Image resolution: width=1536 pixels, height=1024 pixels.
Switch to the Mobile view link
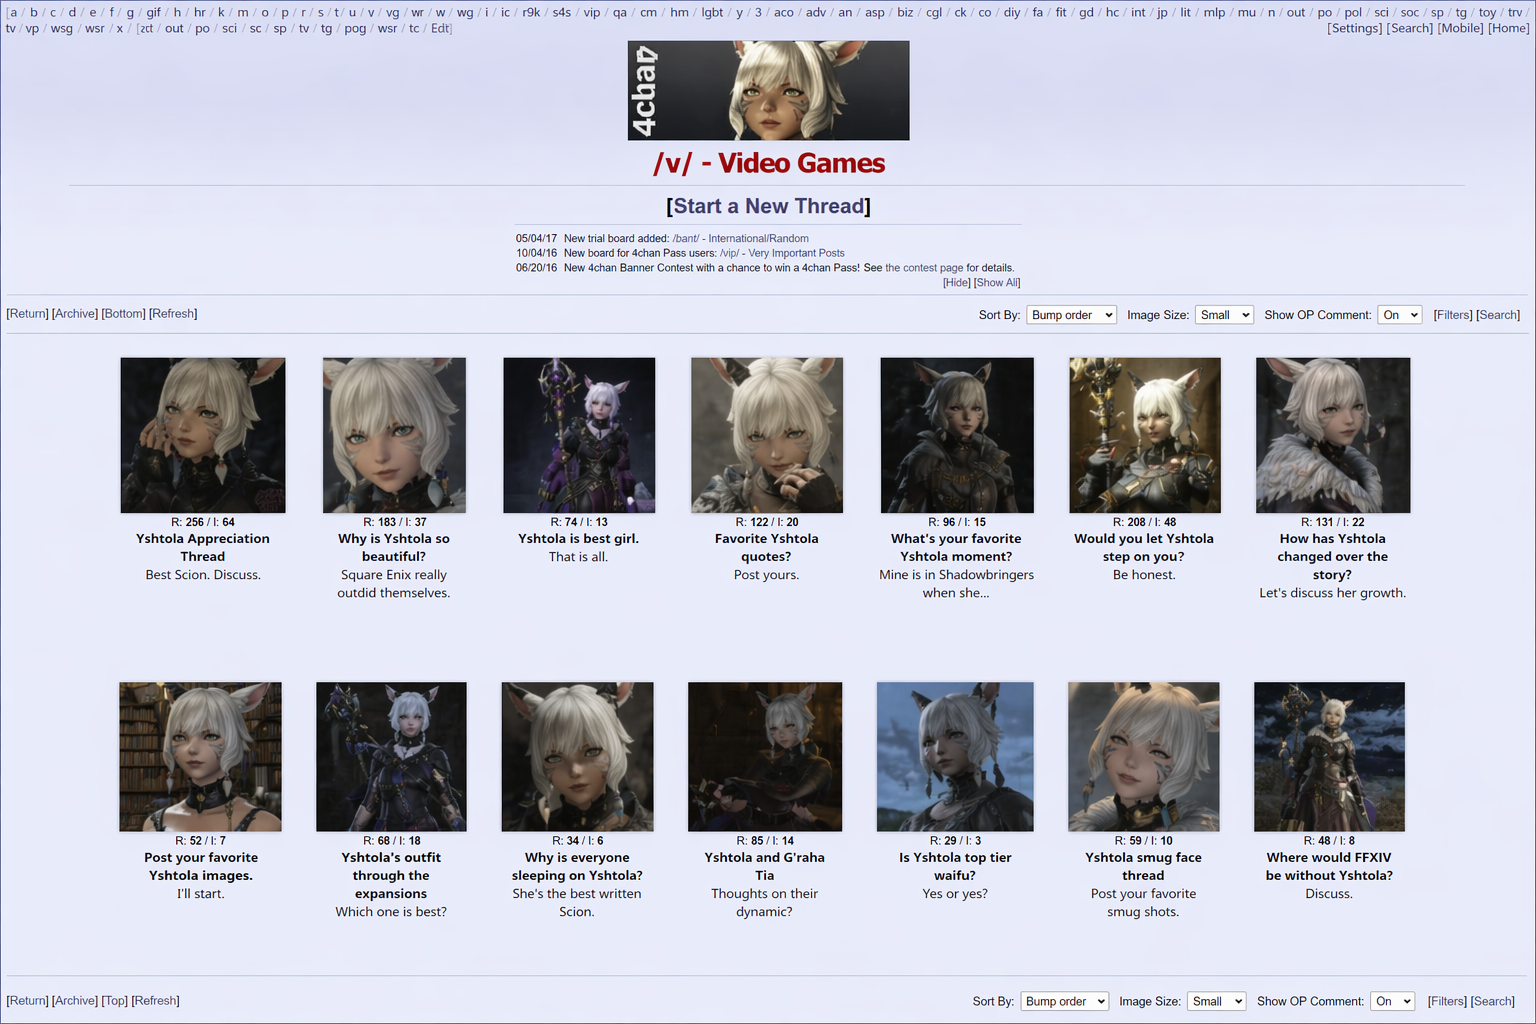pyautogui.click(x=1461, y=28)
